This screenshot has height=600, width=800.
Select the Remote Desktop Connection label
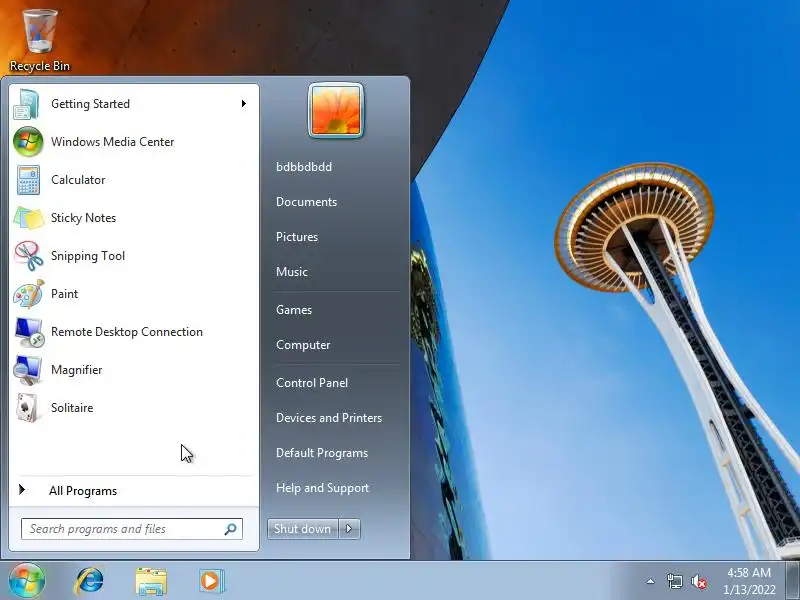click(127, 332)
